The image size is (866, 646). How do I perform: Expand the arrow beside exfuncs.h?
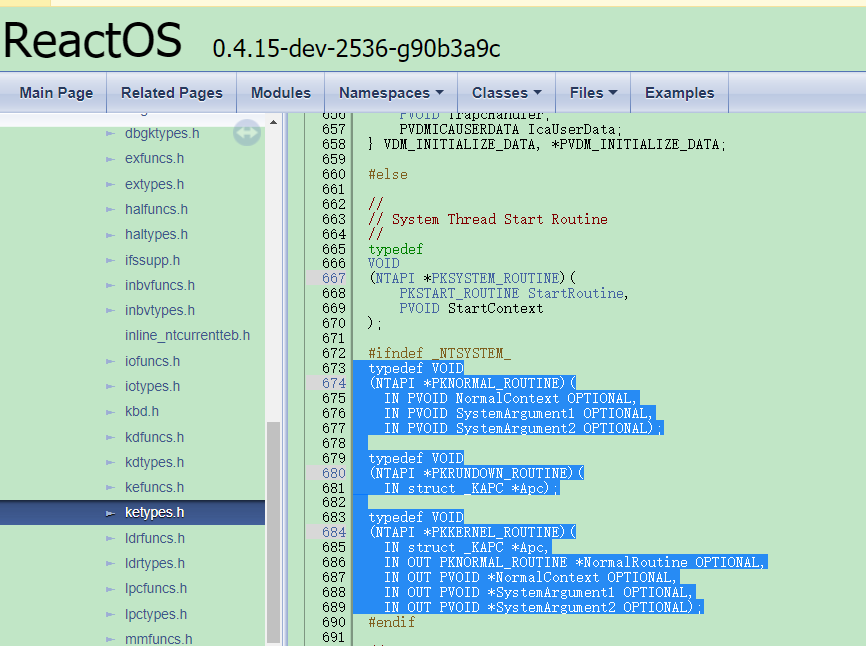point(110,159)
